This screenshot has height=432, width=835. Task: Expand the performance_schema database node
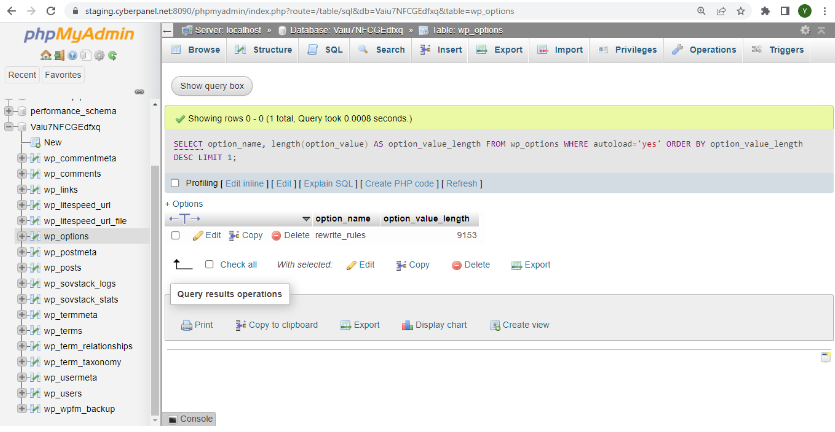point(9,111)
